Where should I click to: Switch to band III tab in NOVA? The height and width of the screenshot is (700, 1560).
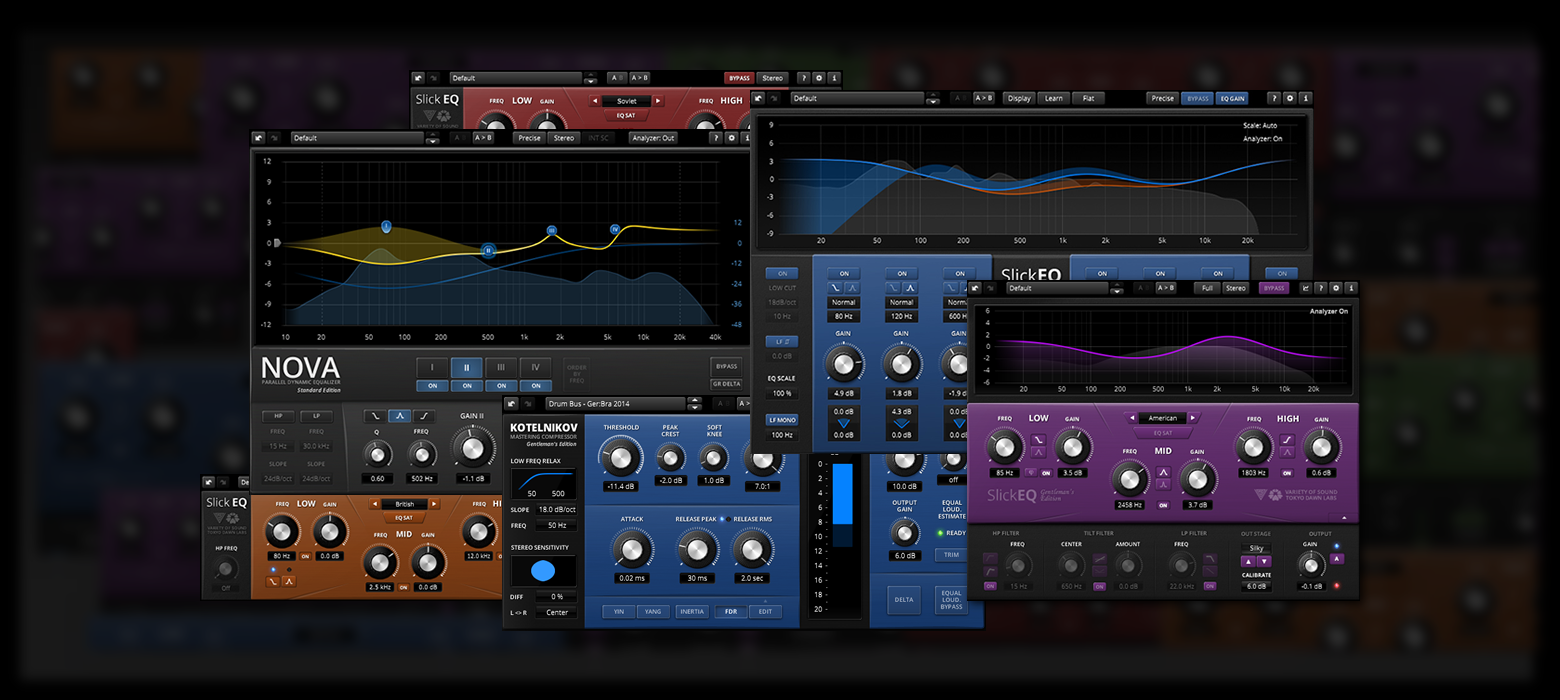click(x=501, y=368)
